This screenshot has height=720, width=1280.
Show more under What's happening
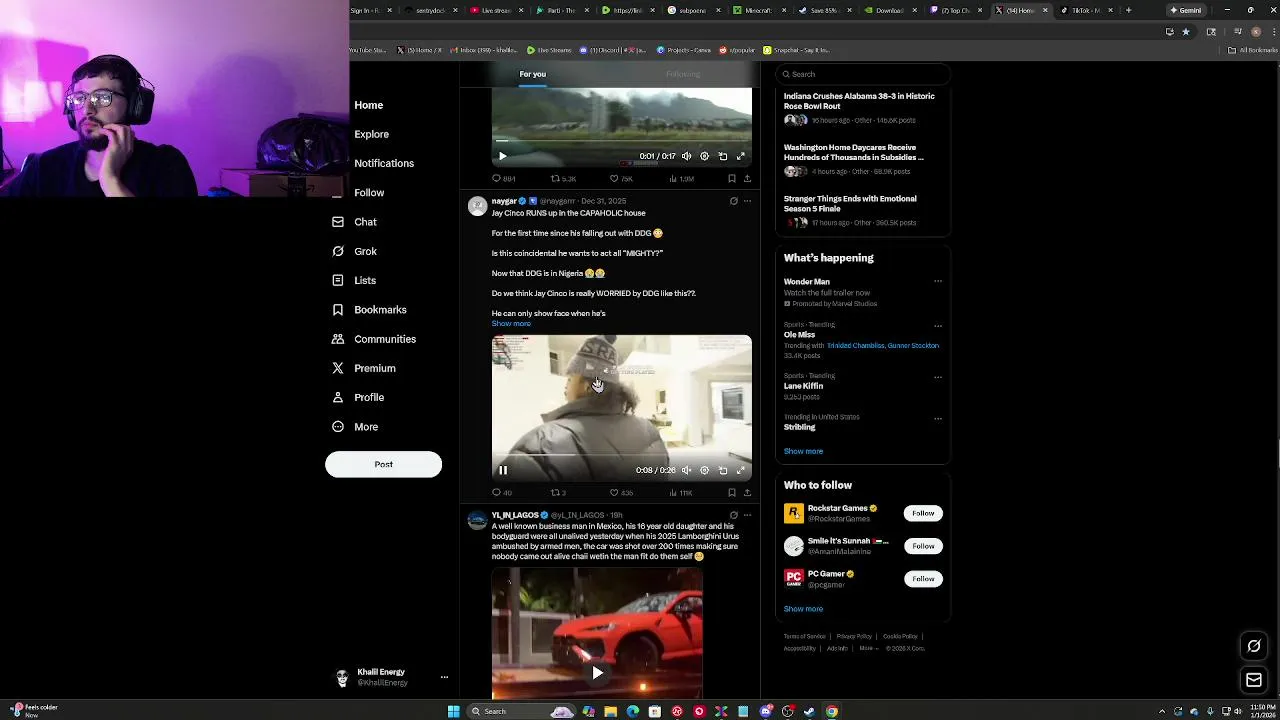pos(803,451)
